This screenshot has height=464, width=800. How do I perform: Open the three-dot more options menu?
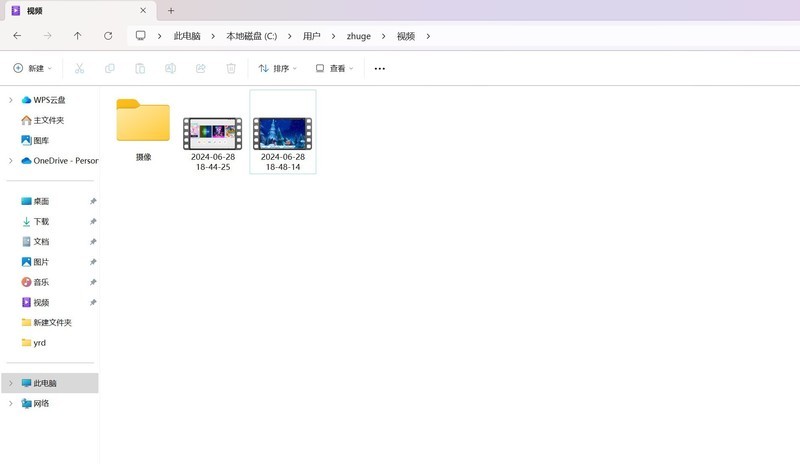(x=380, y=68)
